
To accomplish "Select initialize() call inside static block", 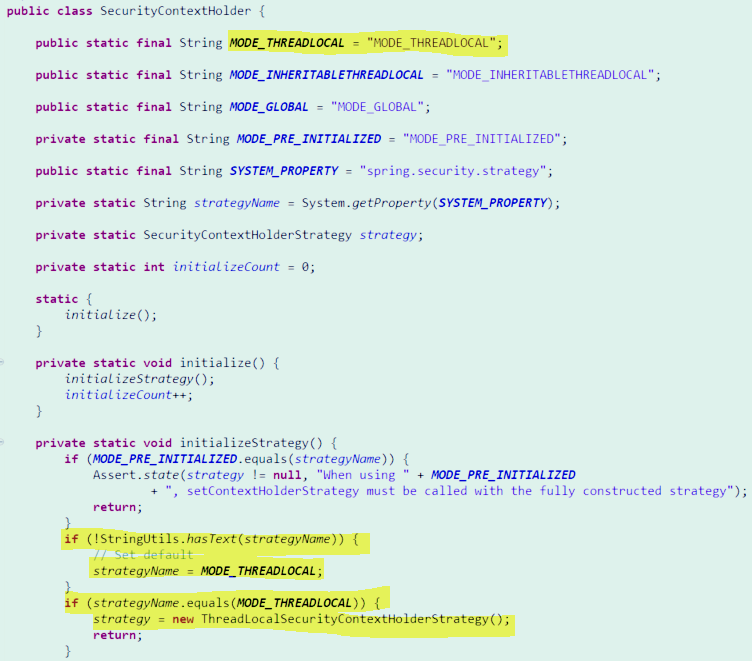I will point(110,315).
